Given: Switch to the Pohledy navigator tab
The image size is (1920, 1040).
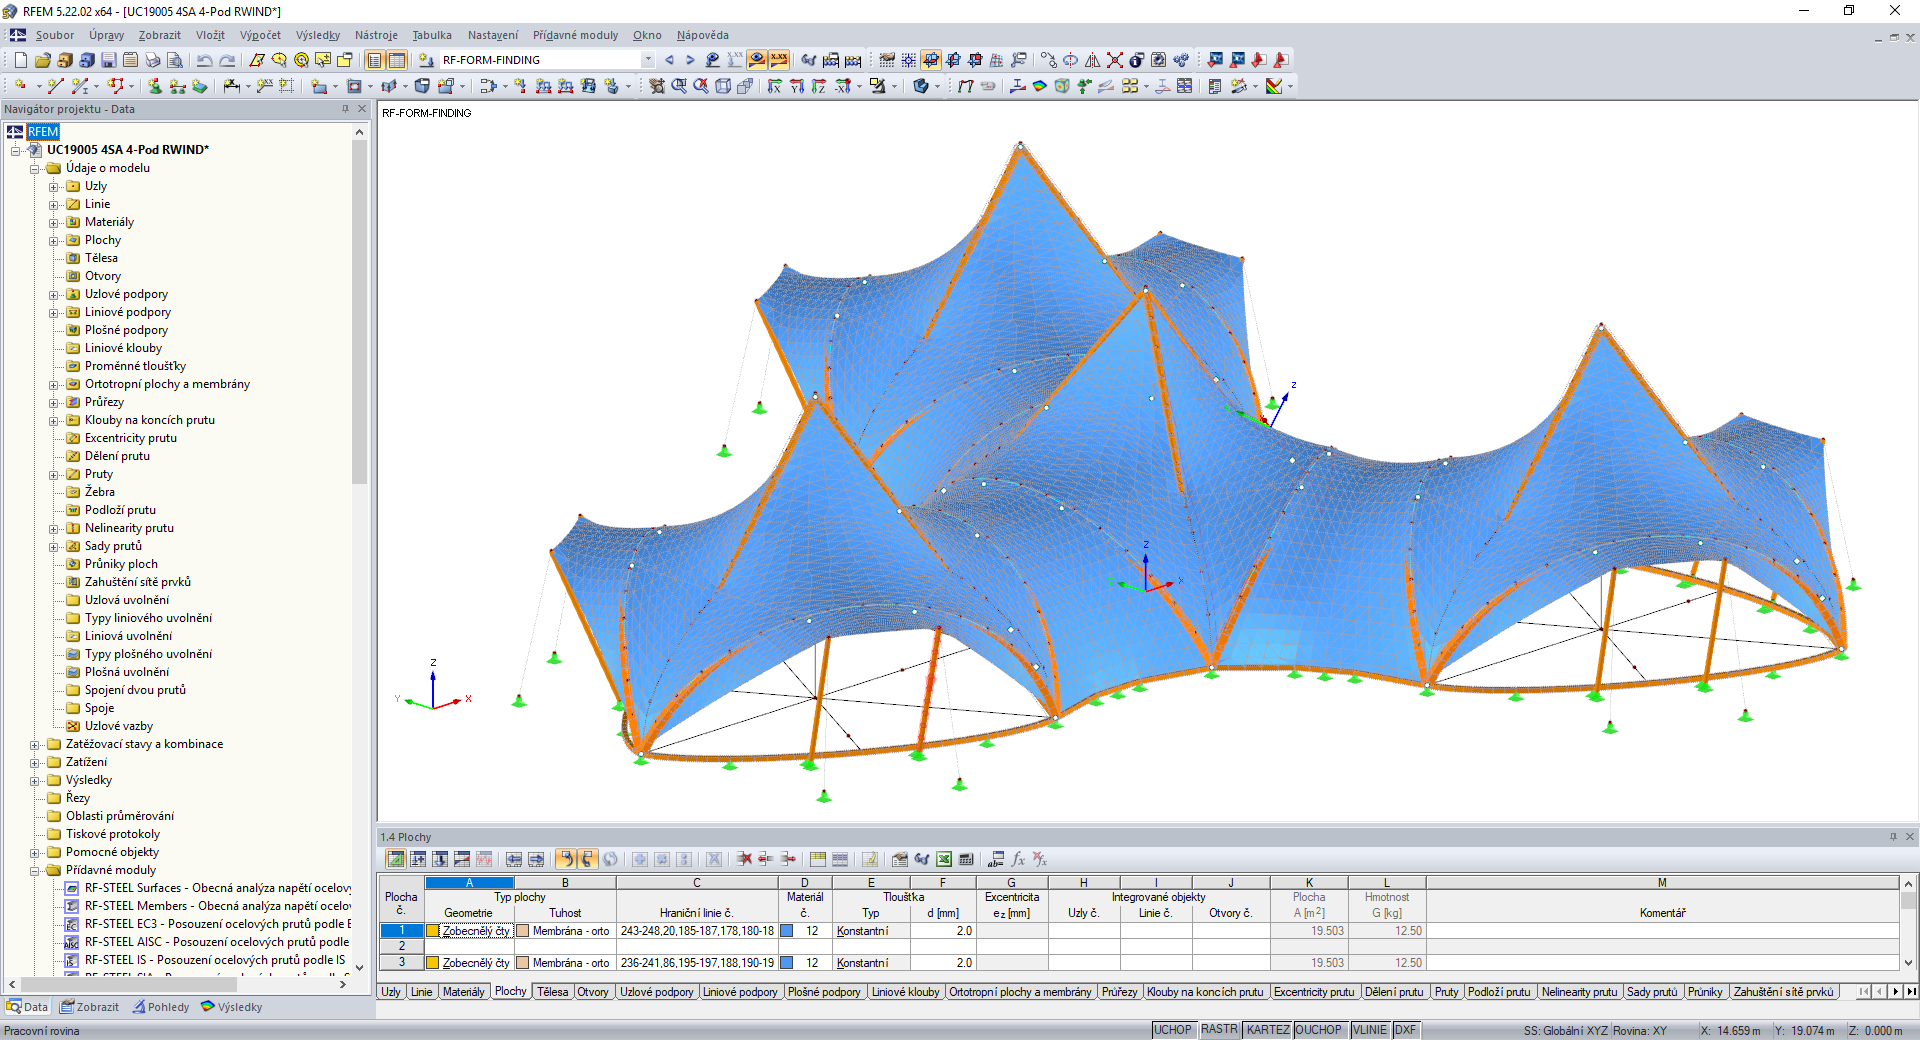Looking at the screenshot, I should pyautogui.click(x=160, y=1007).
